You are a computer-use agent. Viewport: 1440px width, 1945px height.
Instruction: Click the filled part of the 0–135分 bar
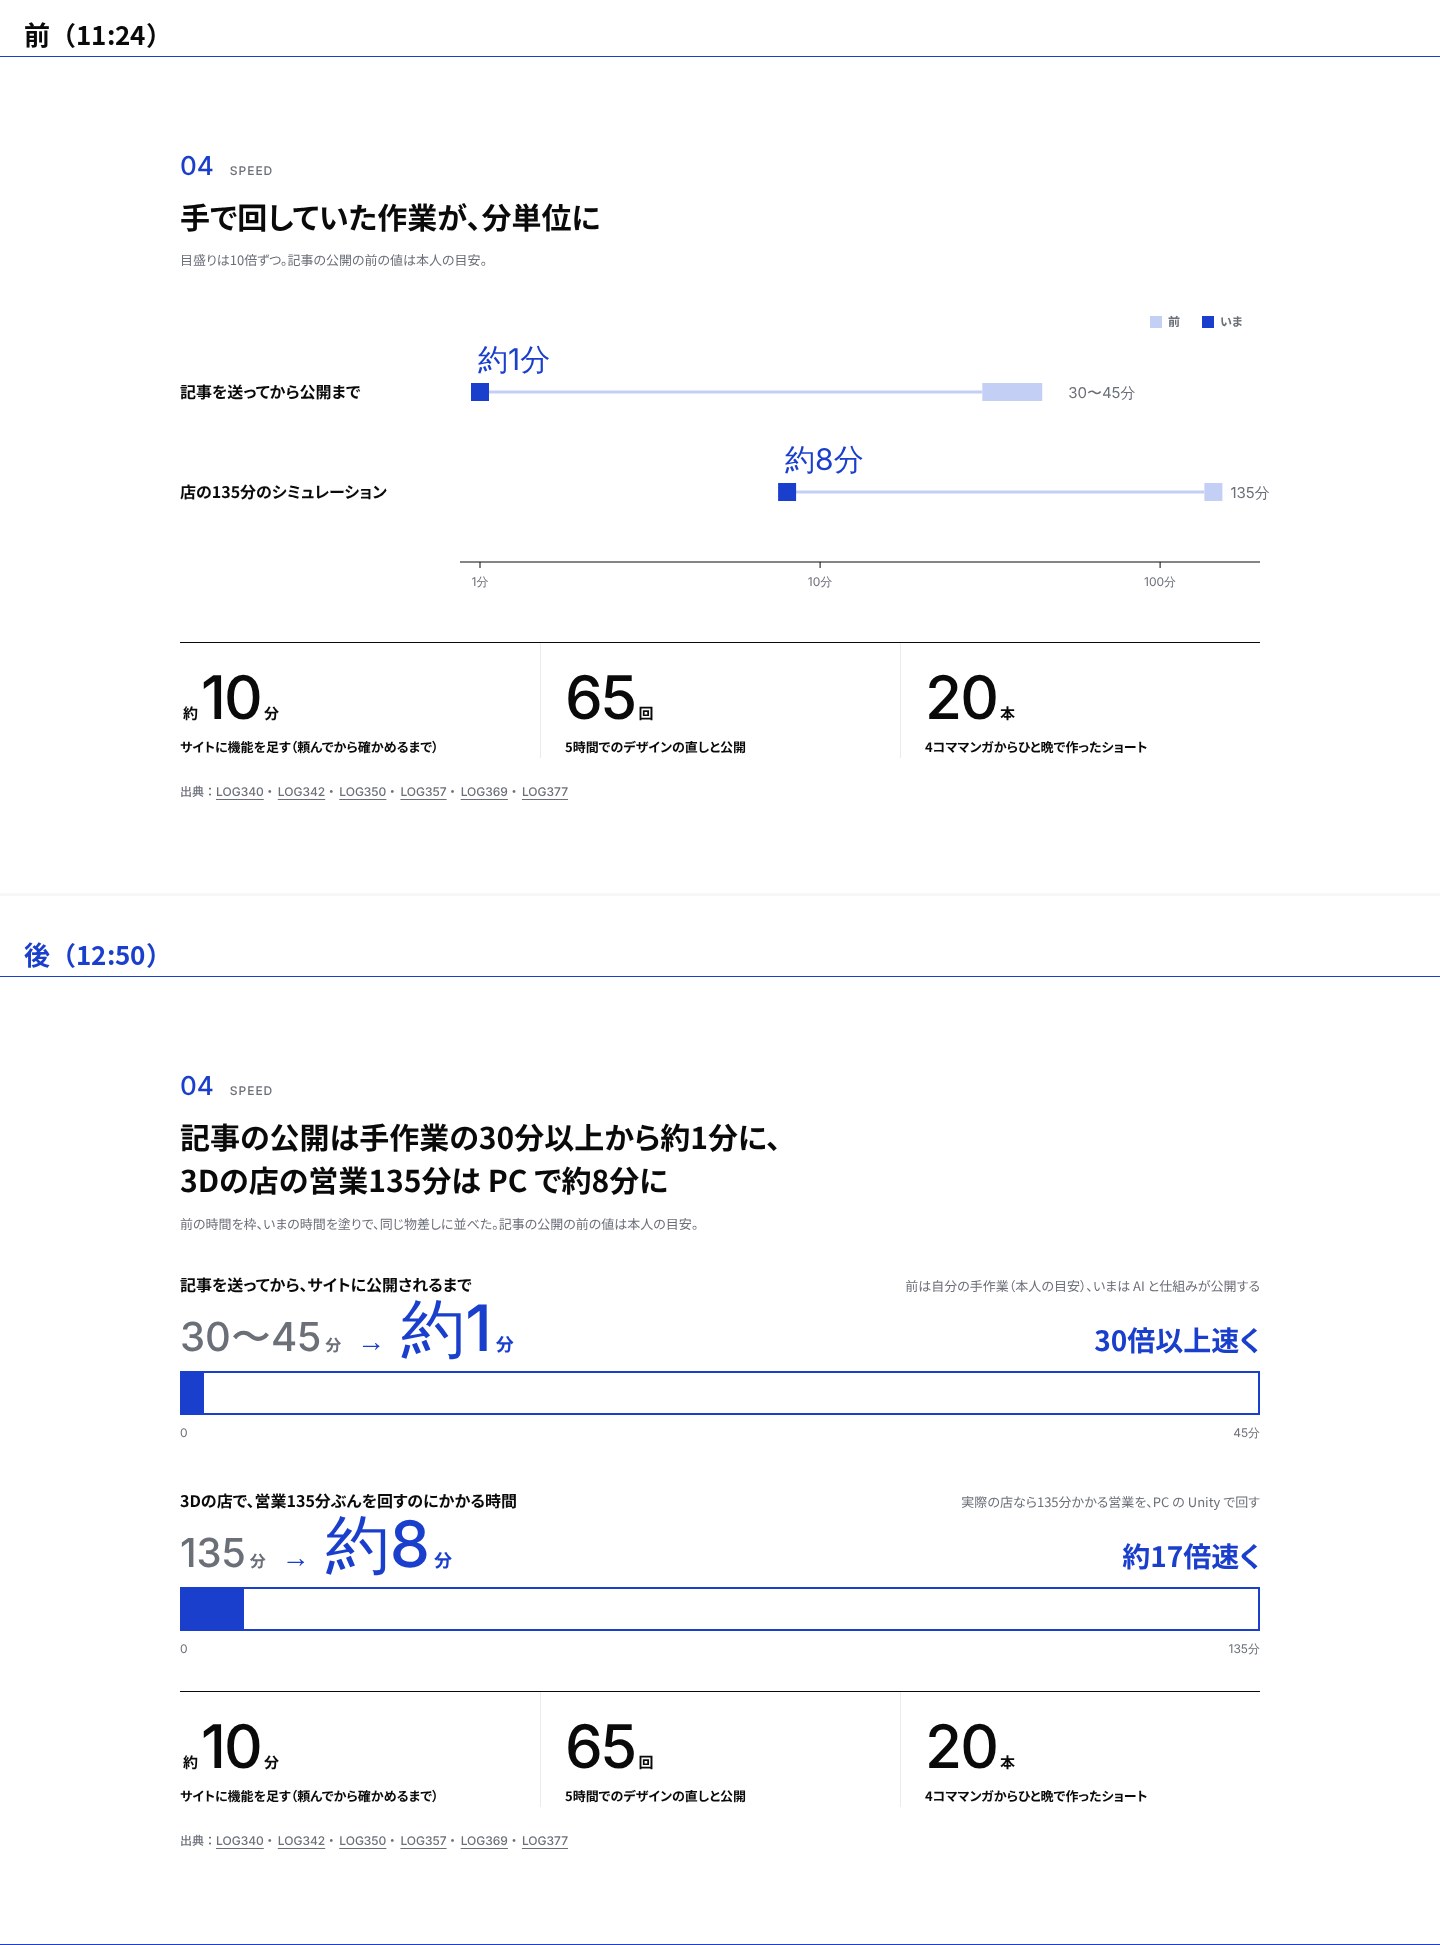(212, 1609)
